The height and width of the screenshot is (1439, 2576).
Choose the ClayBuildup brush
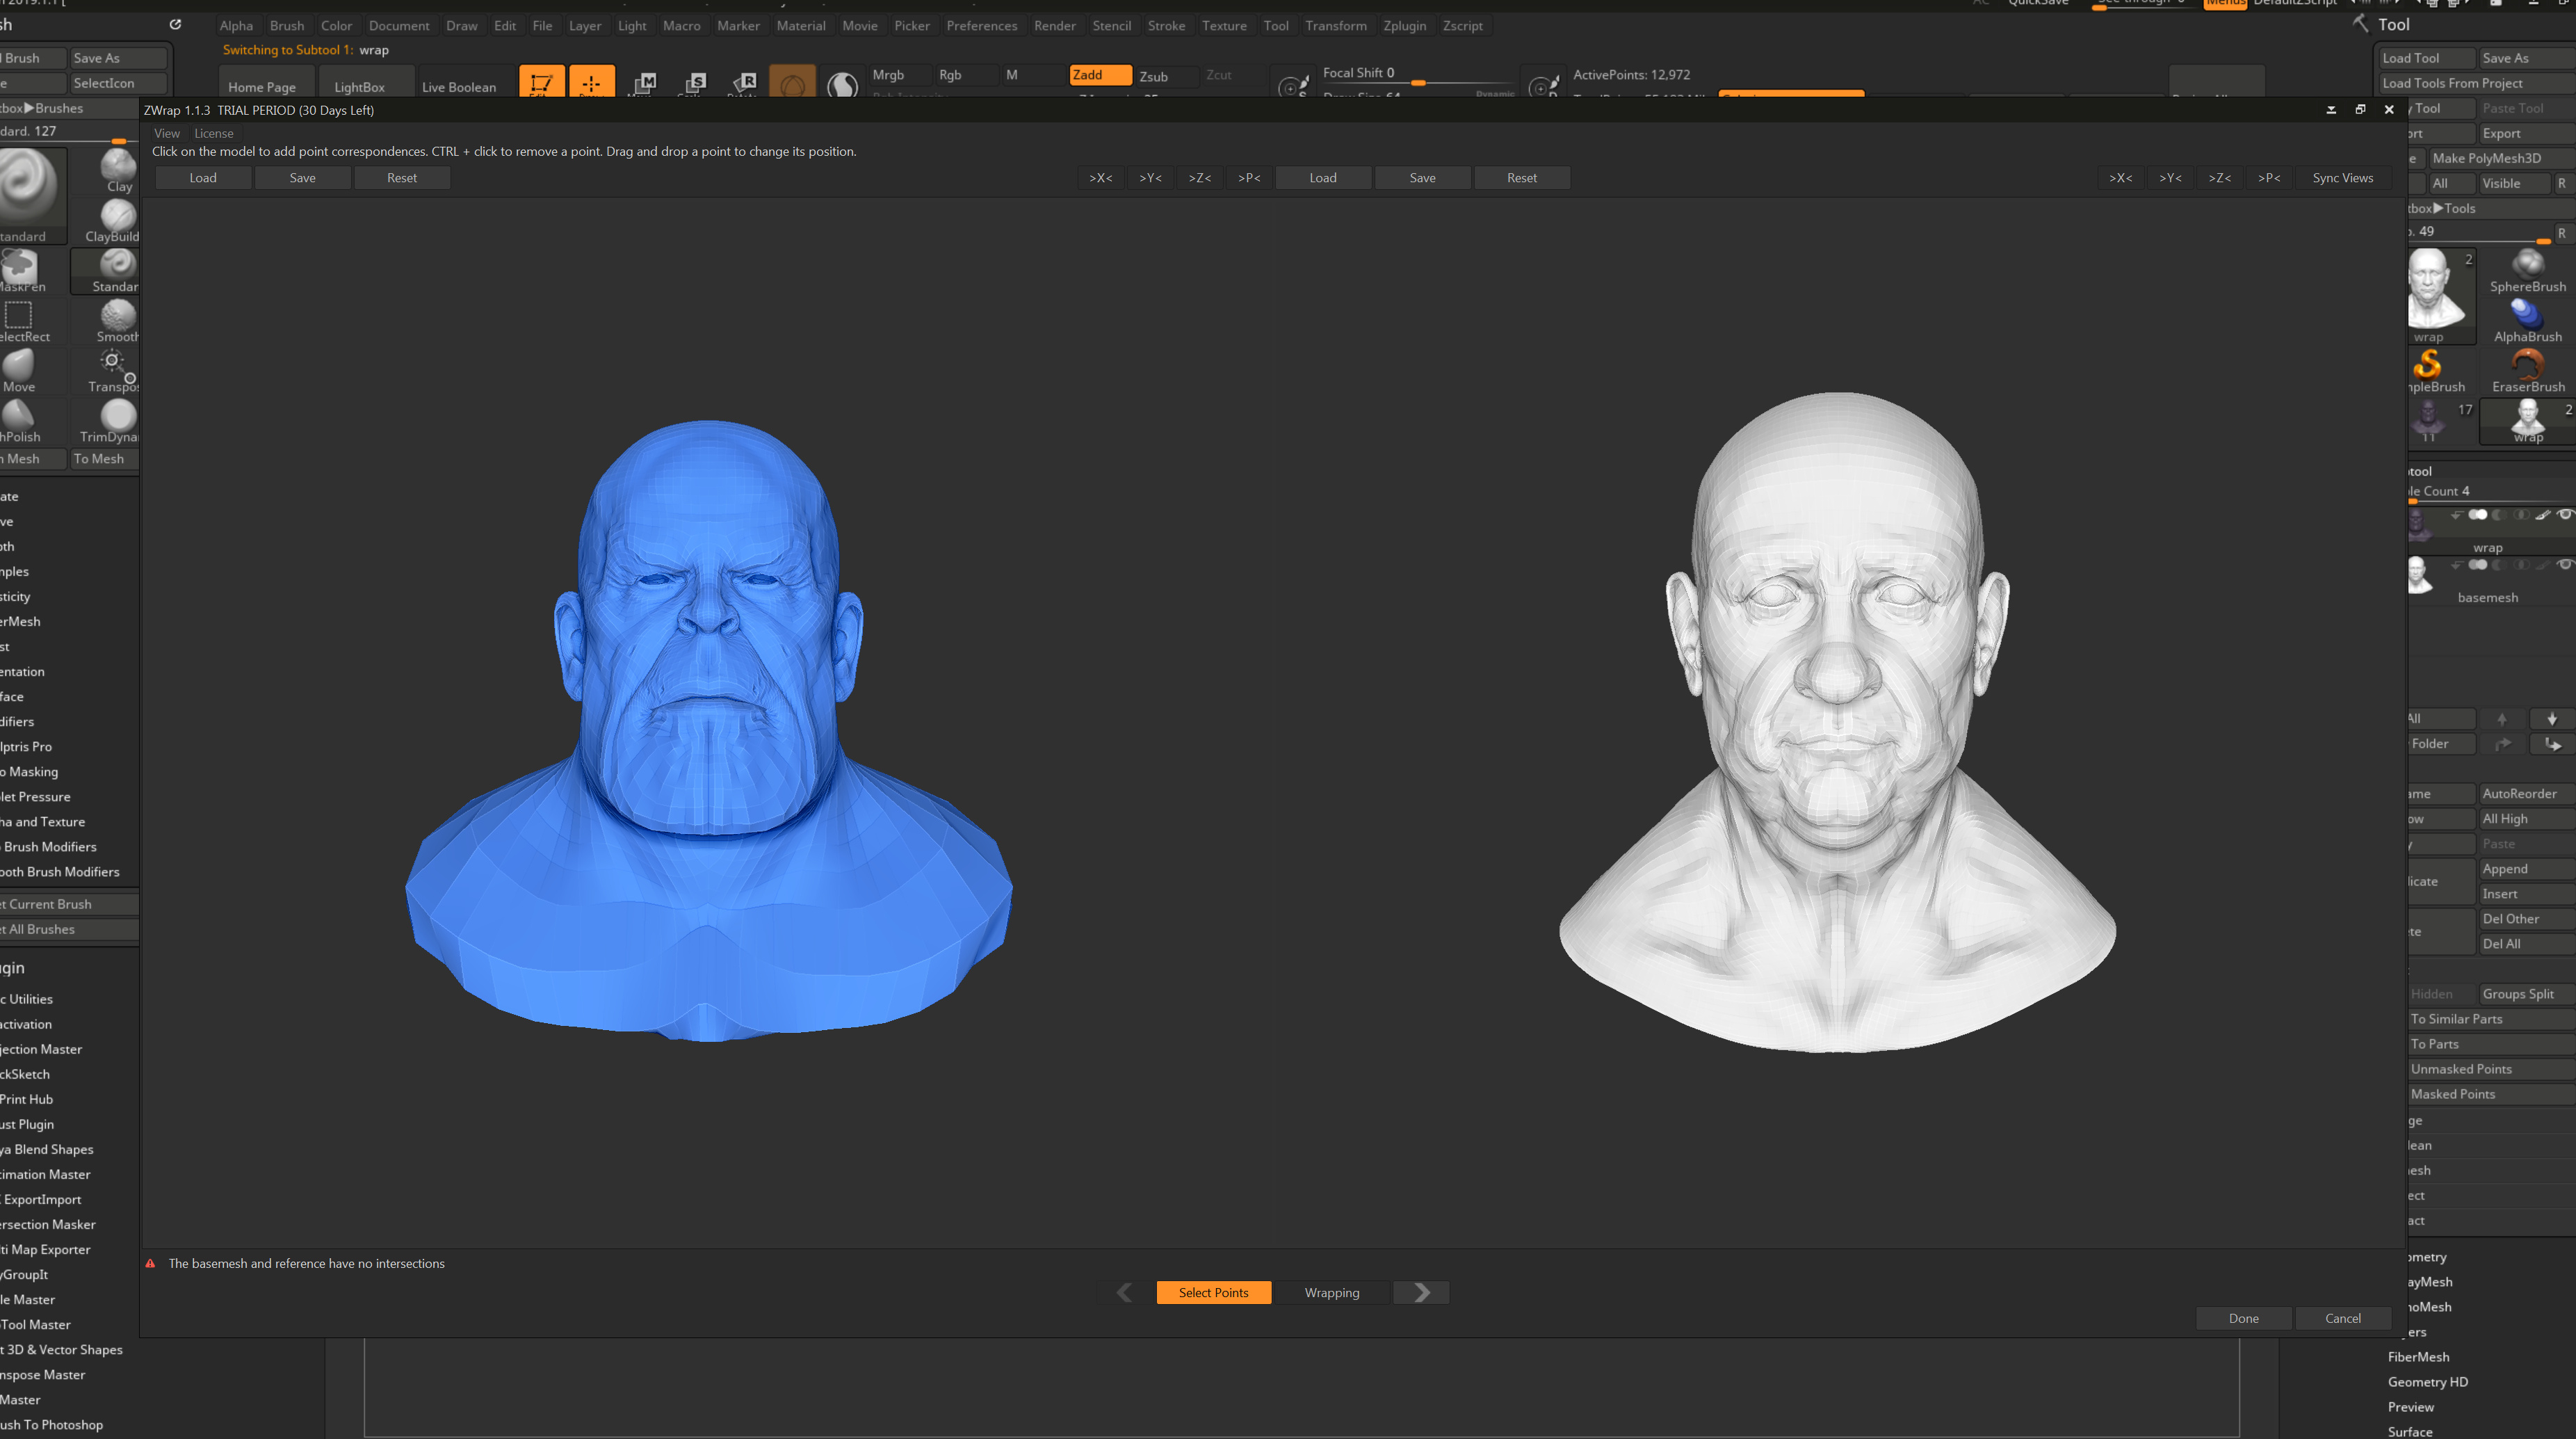coord(117,217)
